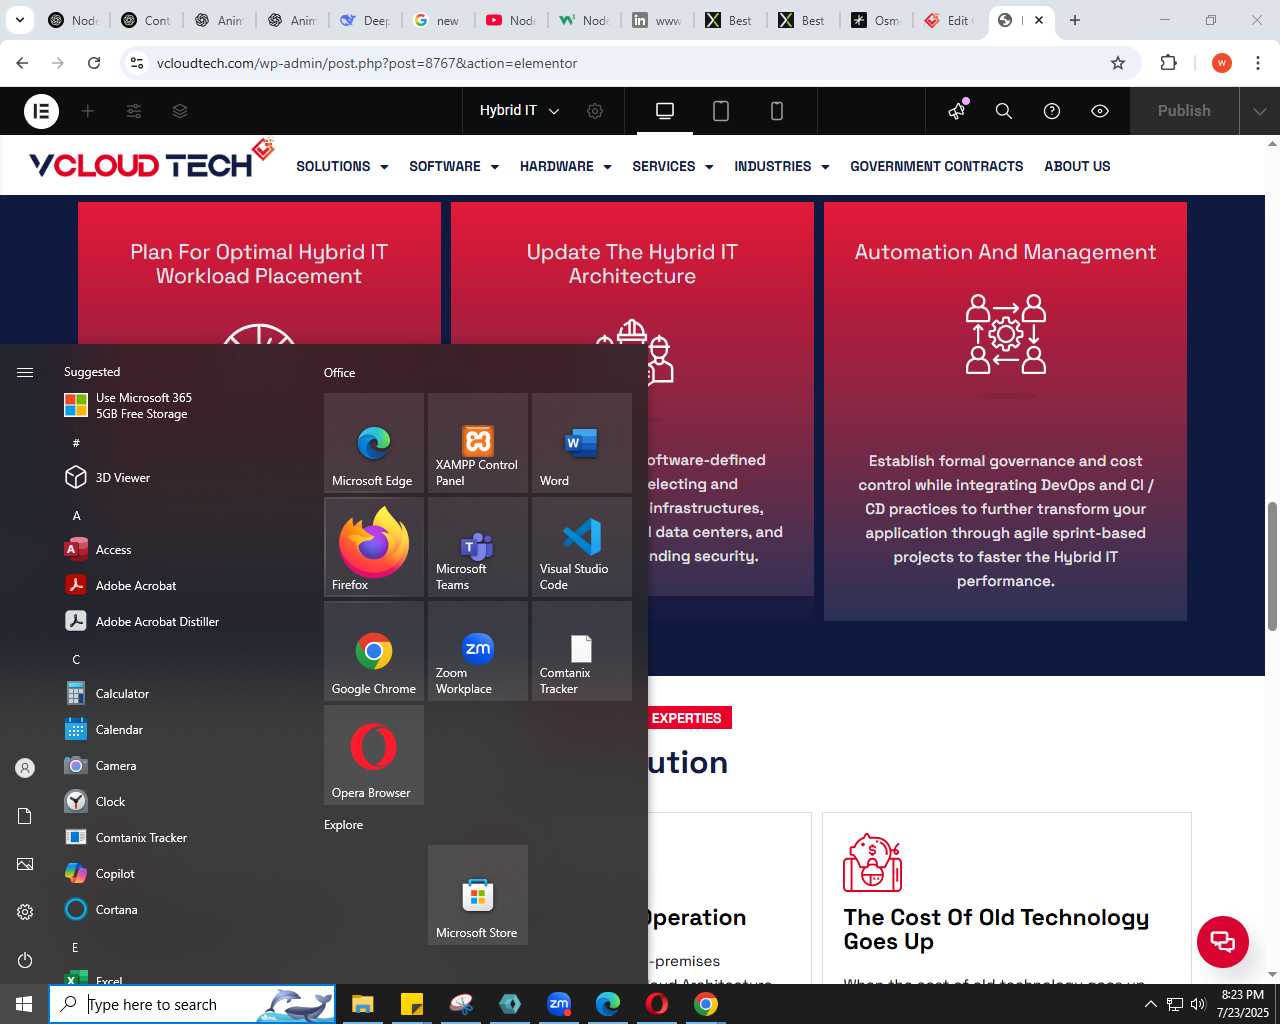Show hidden system tray icons chevron

click(x=1150, y=1004)
